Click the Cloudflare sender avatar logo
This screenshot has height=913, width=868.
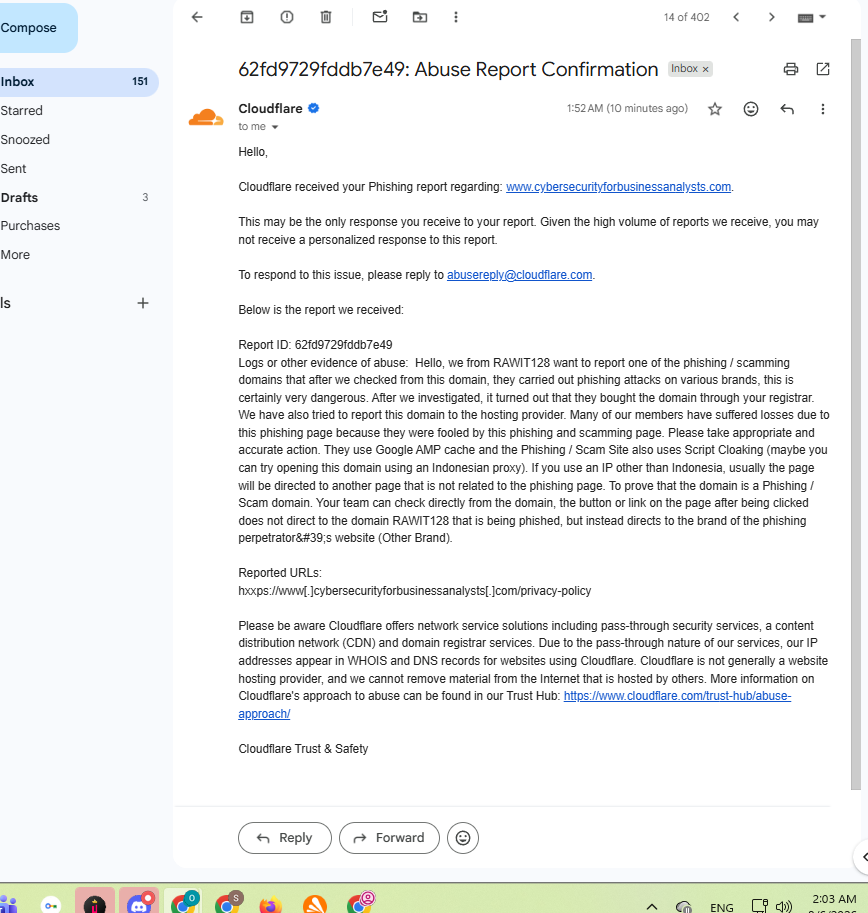206,117
